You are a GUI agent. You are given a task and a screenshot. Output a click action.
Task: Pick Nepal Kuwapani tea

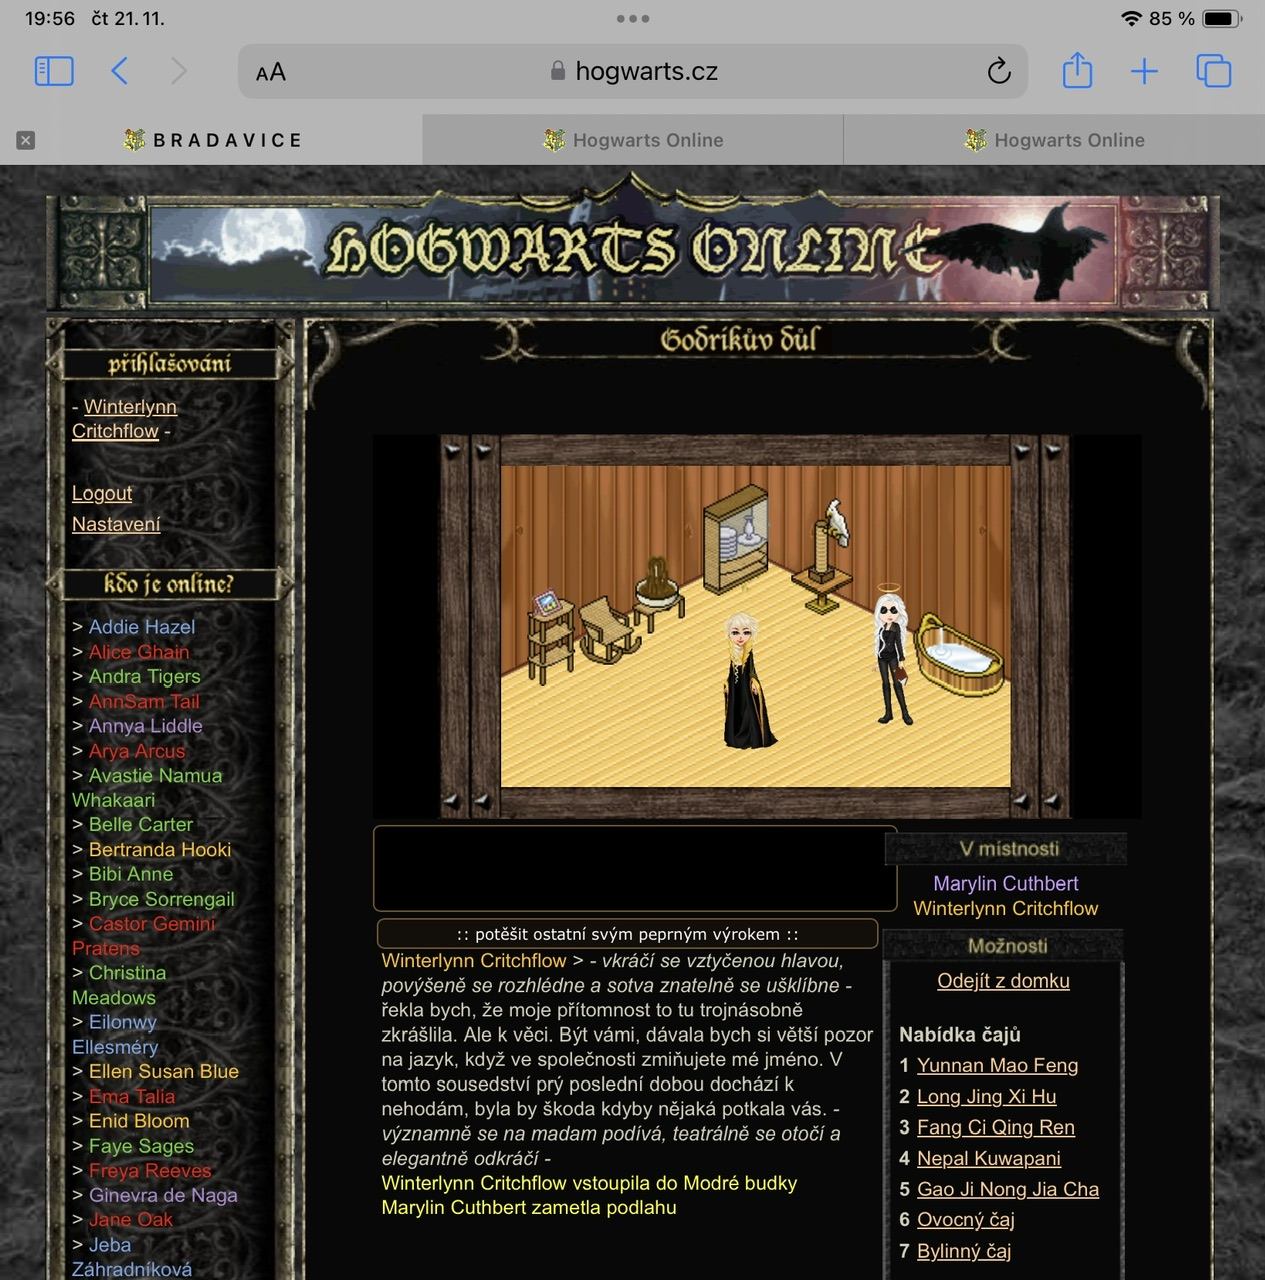[x=989, y=1159]
